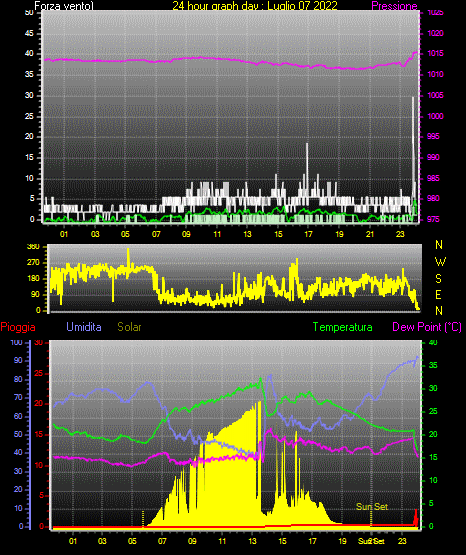
Task: Click the 35 temperature axis value
Action: (433, 365)
